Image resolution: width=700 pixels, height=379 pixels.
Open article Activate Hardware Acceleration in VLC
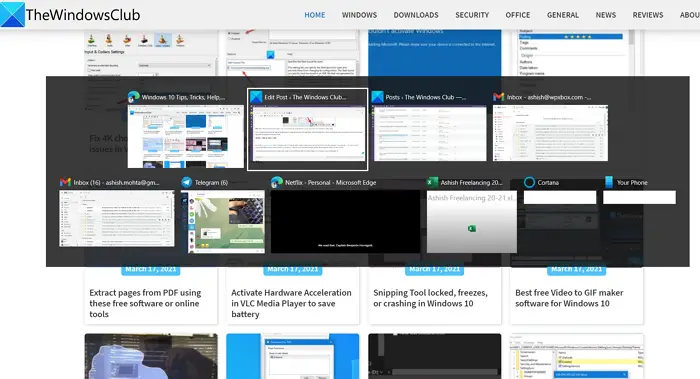click(291, 304)
